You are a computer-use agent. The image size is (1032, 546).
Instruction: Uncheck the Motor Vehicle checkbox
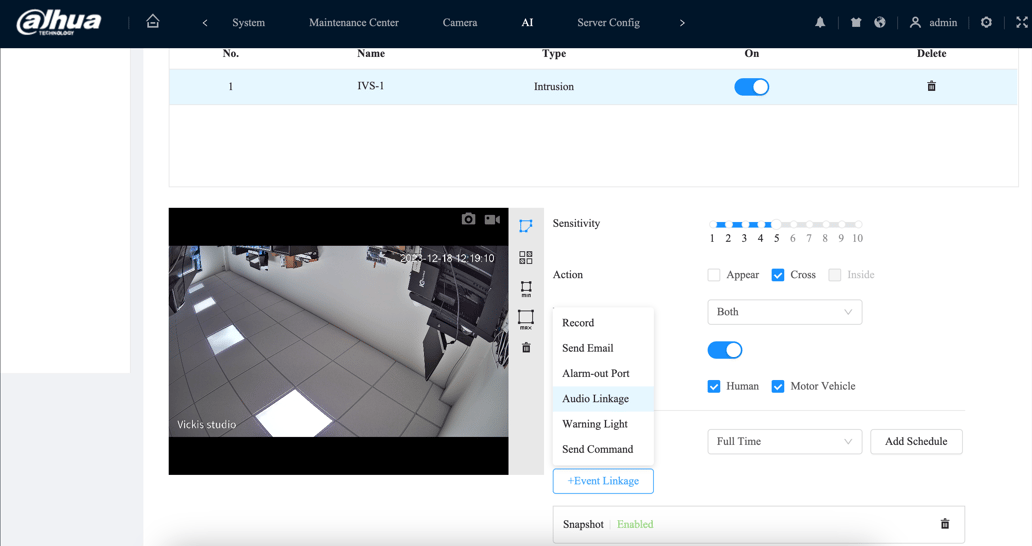pos(778,386)
